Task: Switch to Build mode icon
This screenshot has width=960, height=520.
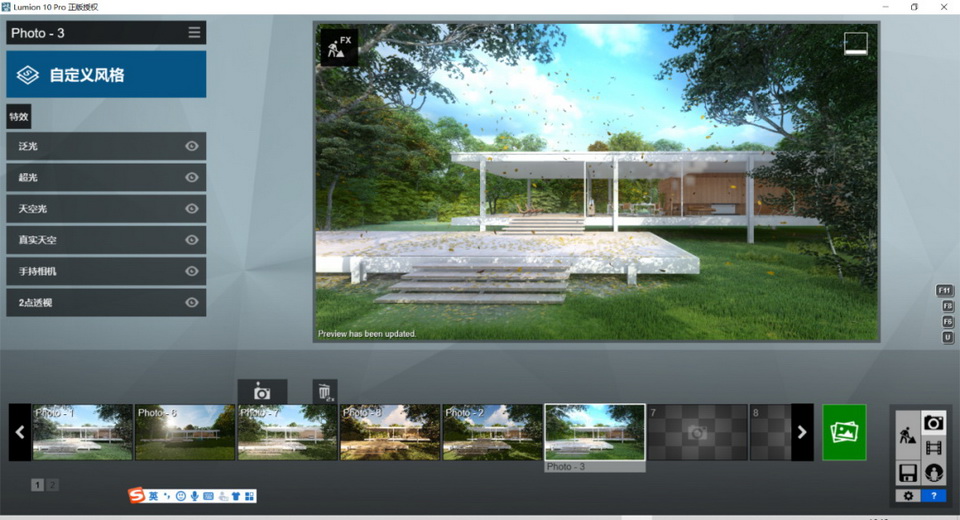Action: click(x=907, y=436)
